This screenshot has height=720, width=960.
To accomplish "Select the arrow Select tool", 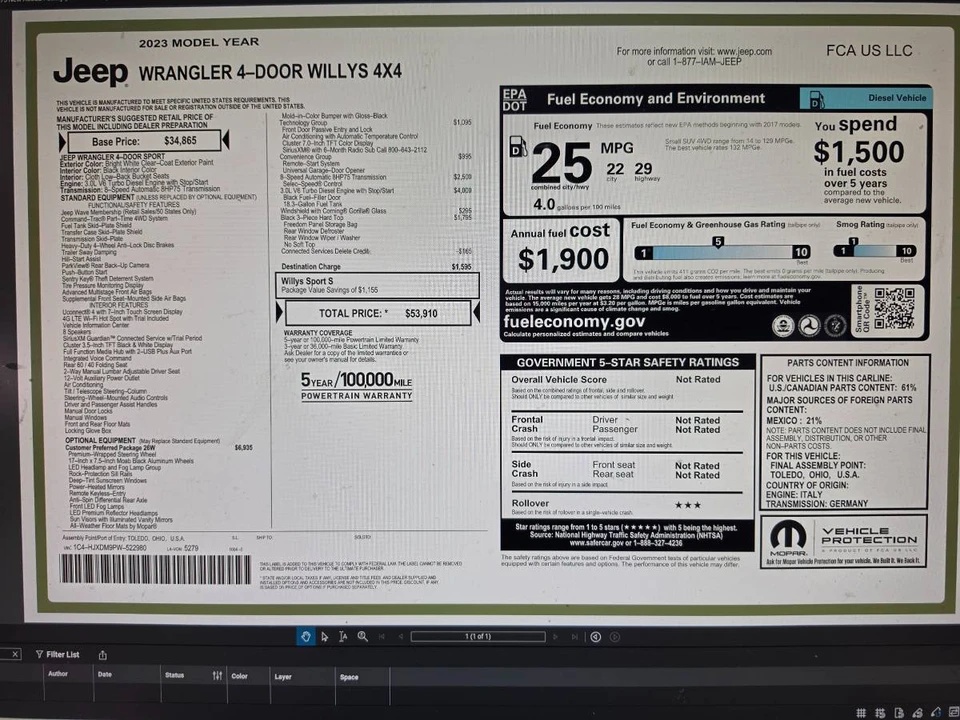I will [x=324, y=637].
